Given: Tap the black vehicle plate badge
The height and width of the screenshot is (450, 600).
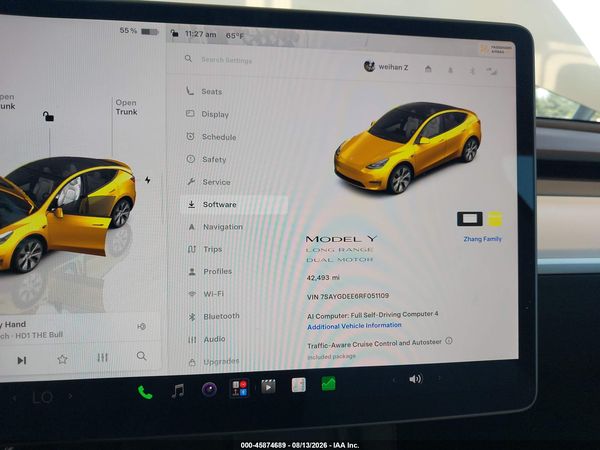Looking at the screenshot, I should (470, 219).
